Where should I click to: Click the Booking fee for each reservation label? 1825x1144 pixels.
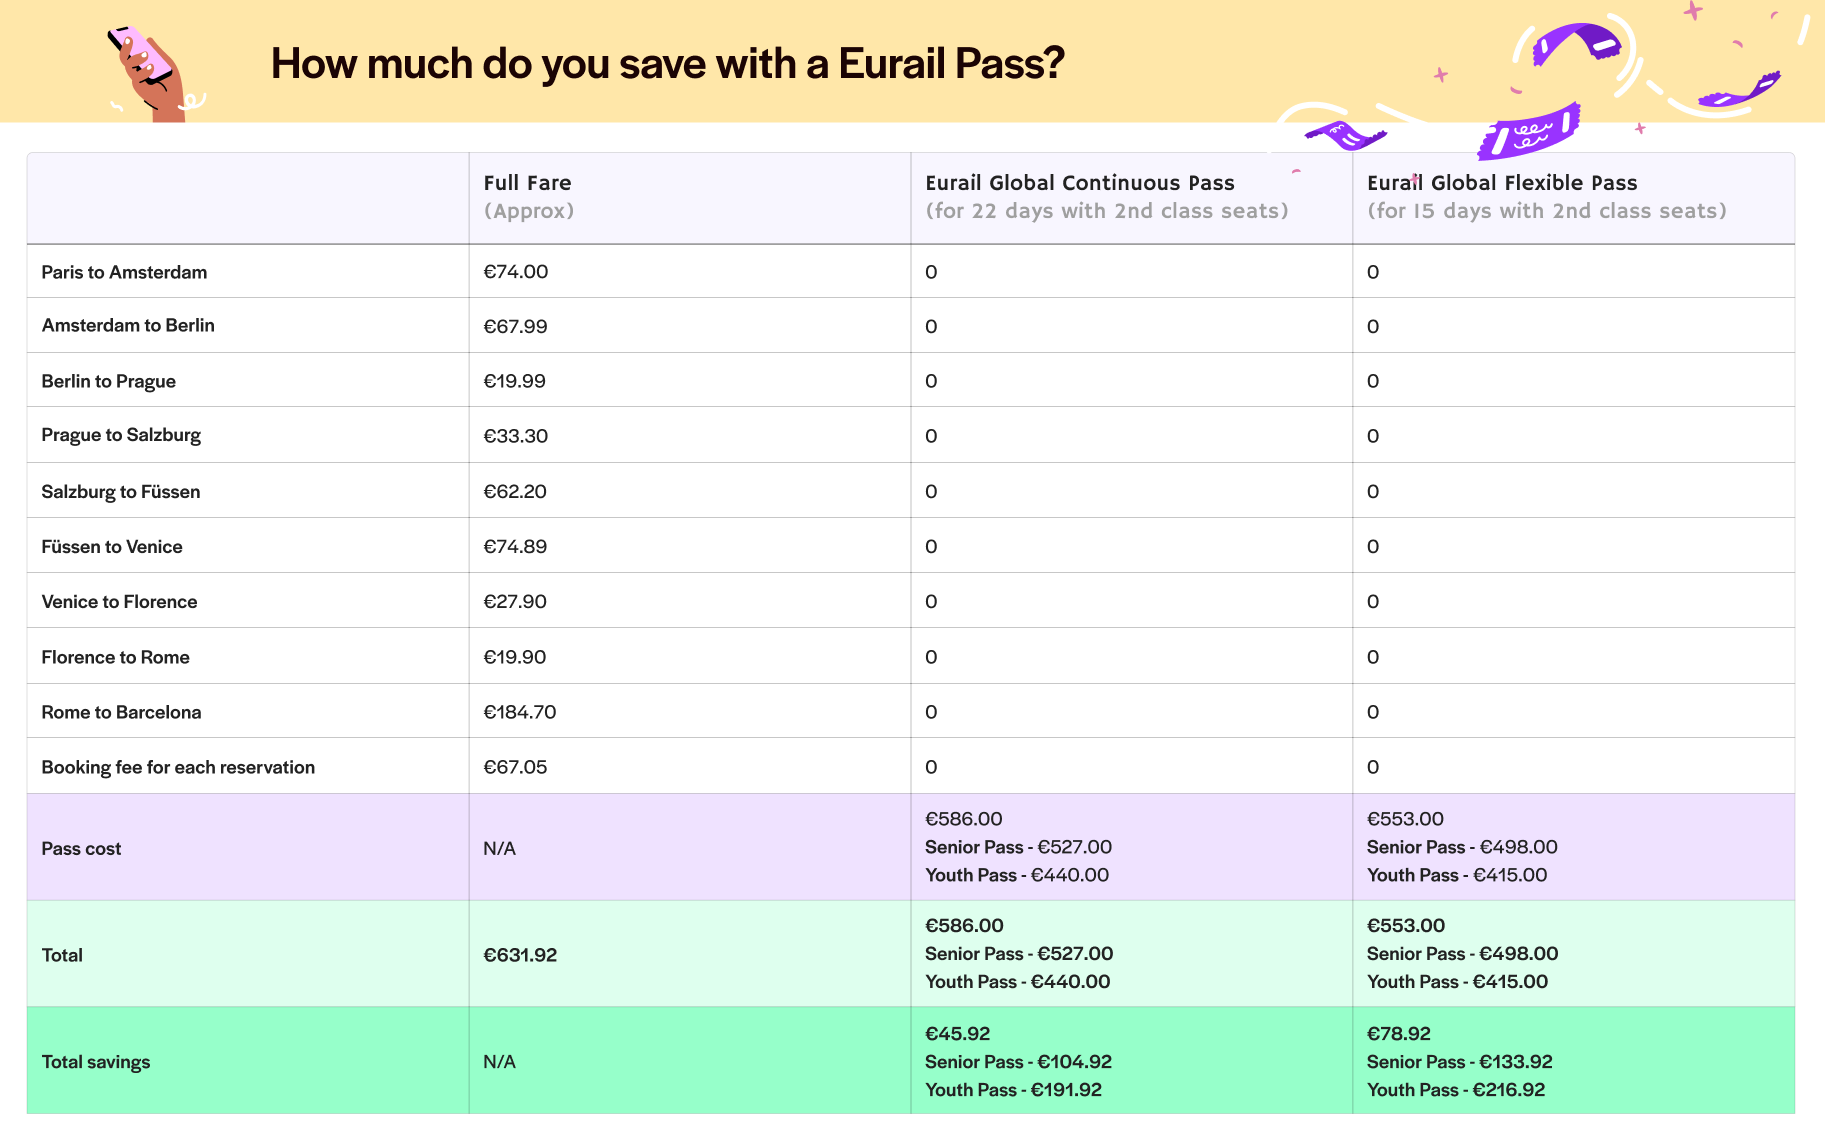(178, 766)
